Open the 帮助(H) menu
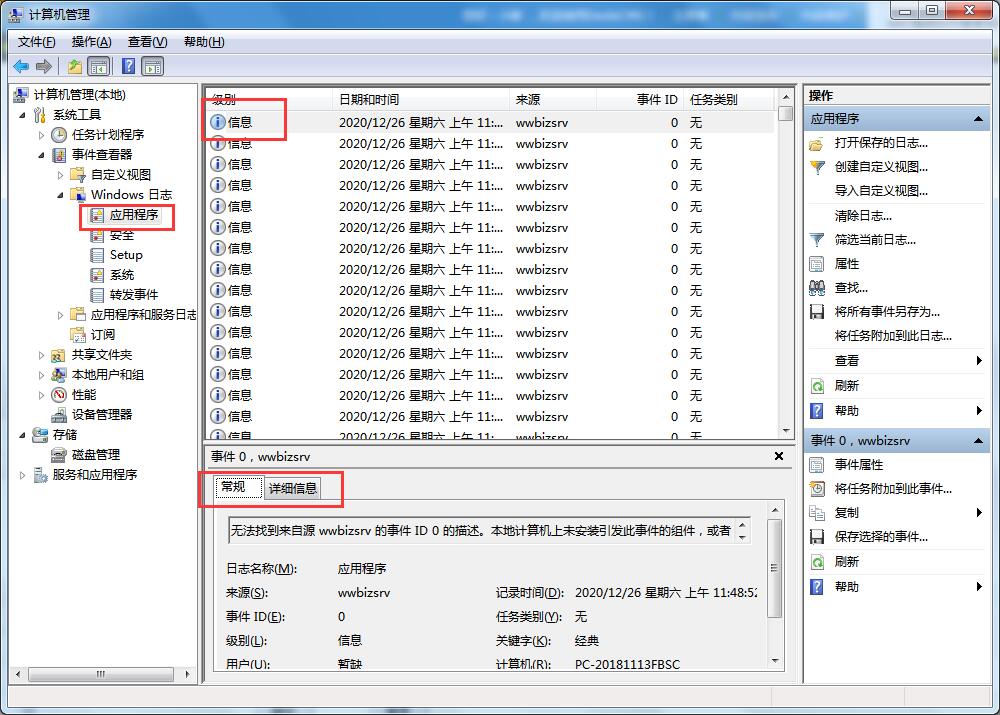Image resolution: width=1000 pixels, height=715 pixels. 204,42
